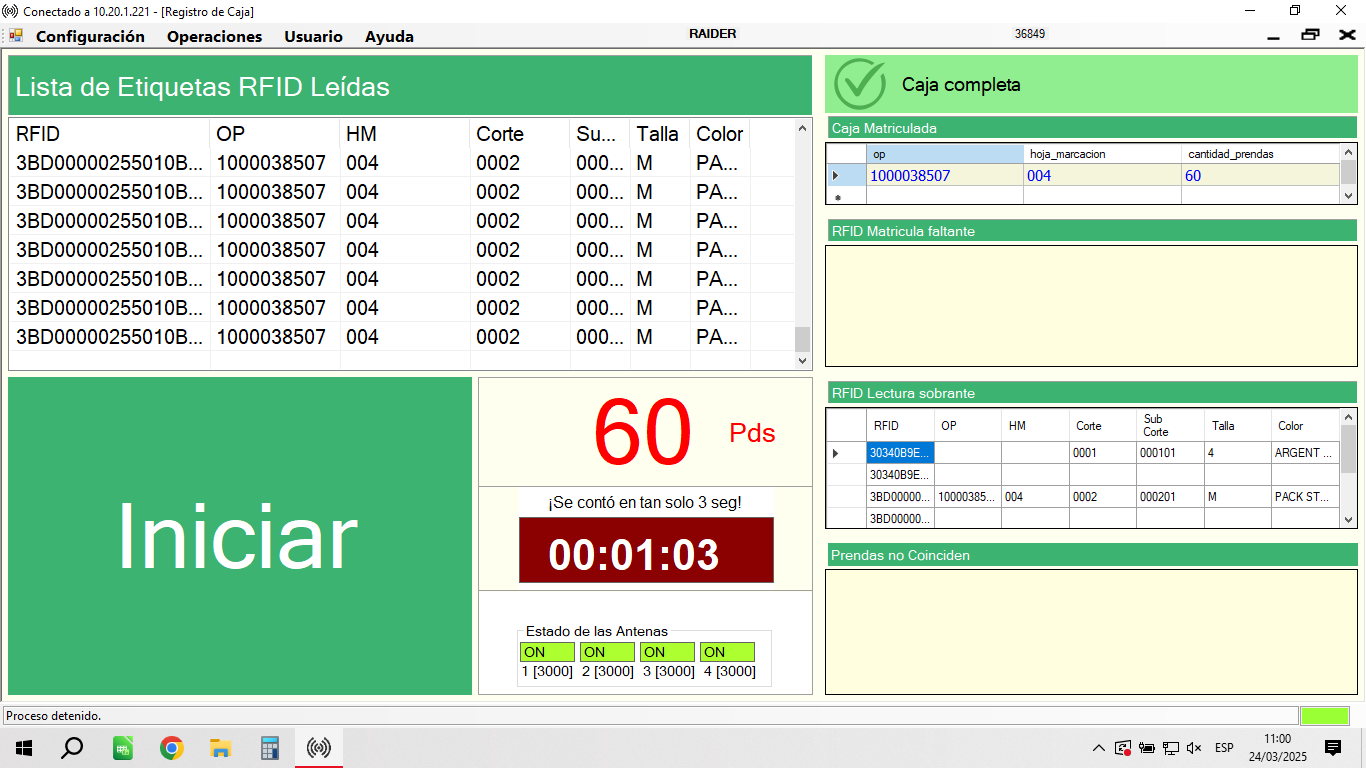Click the Talla column header in RFID list

[x=657, y=134]
